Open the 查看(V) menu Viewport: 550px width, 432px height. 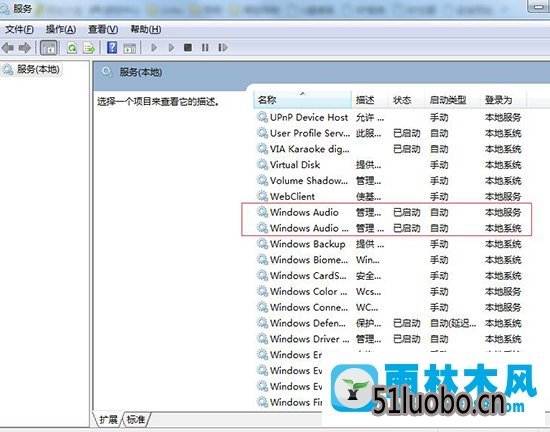103,29
